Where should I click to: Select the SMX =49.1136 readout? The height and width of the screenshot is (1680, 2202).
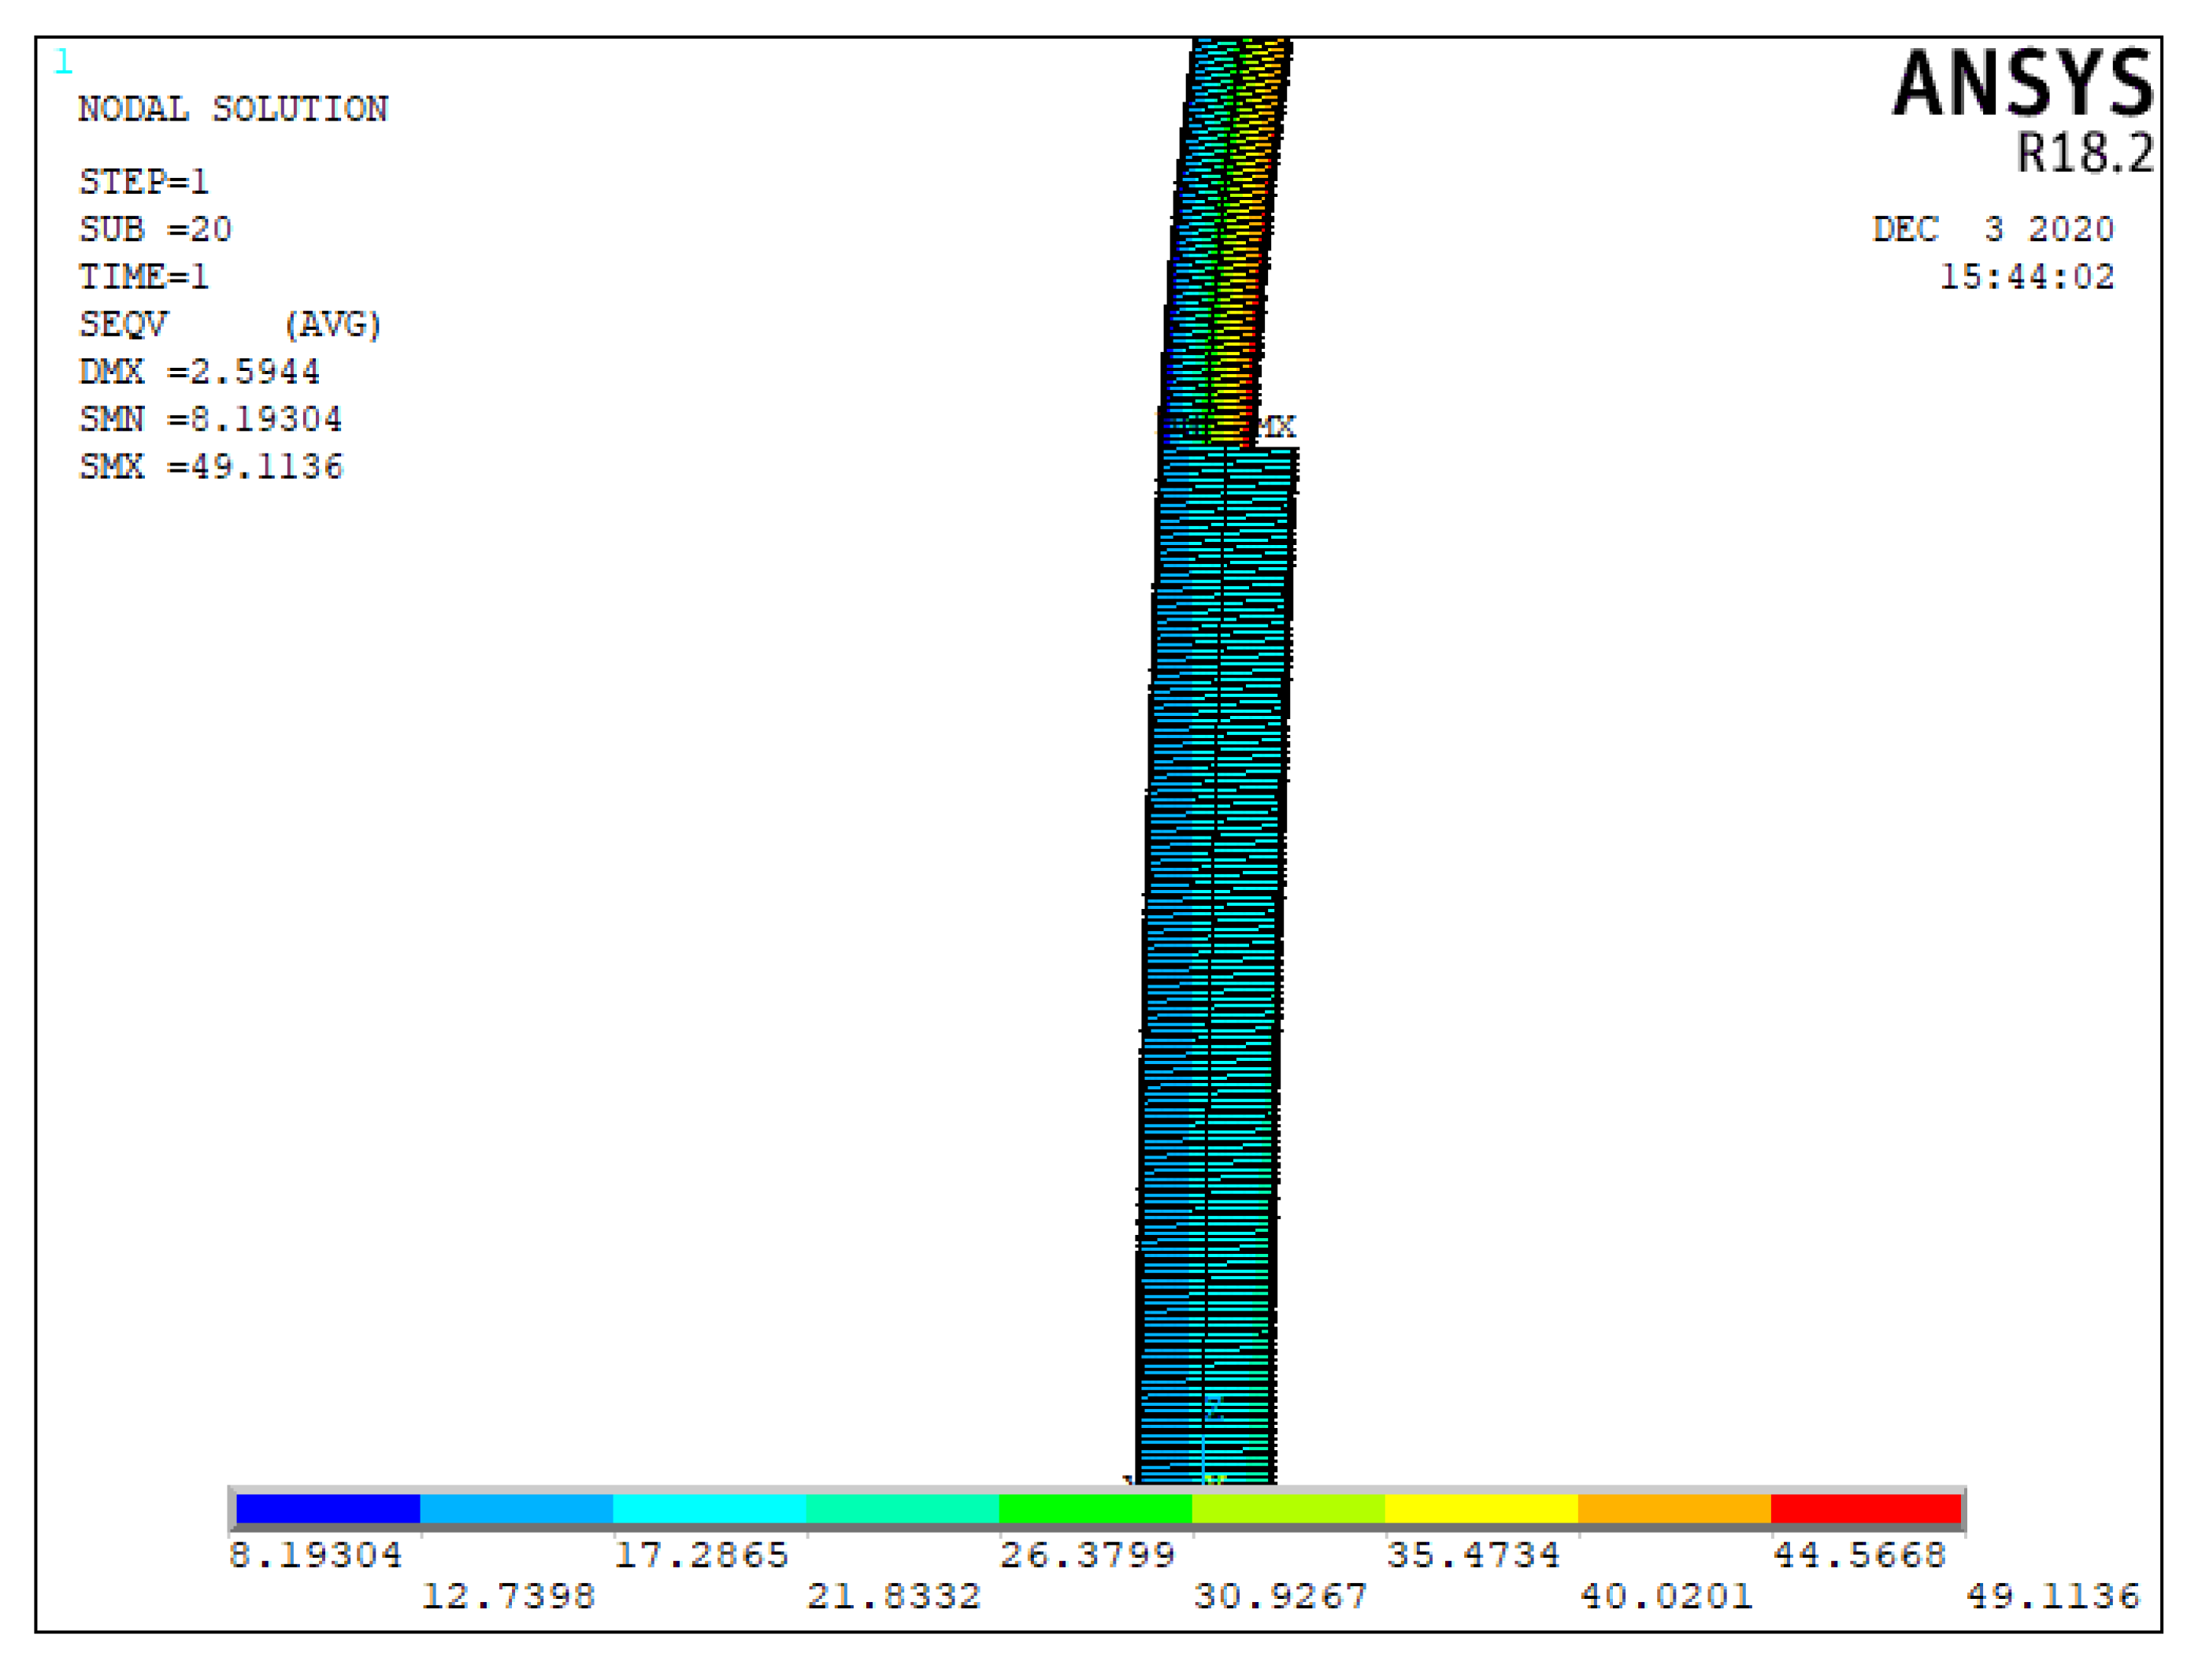tap(211, 467)
